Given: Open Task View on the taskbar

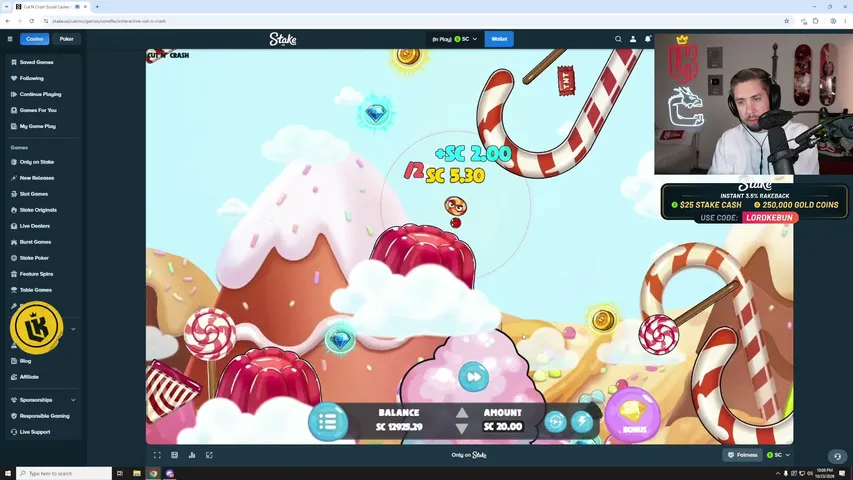Looking at the screenshot, I should pyautogui.click(x=120, y=473).
